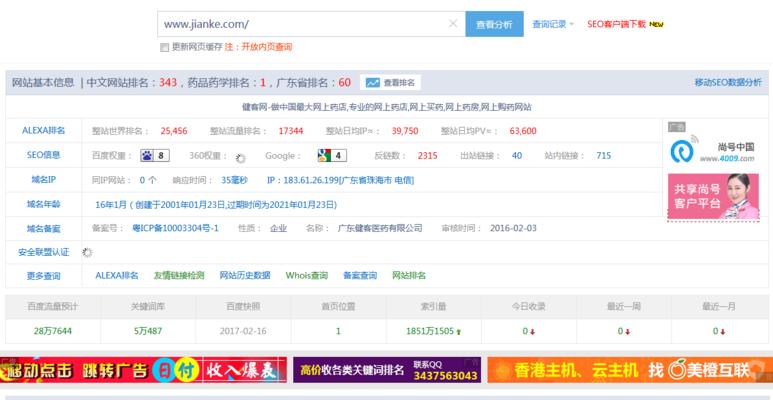Click daily IP value 39,750

pyautogui.click(x=405, y=131)
